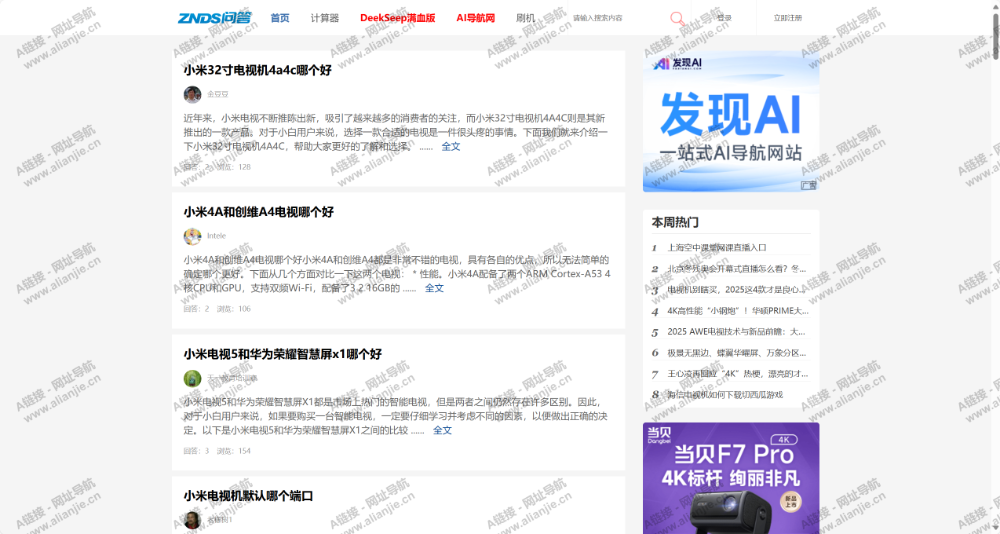
Task: Open hot item 王心凌再回应"4K"热梗
Action: click(738, 374)
